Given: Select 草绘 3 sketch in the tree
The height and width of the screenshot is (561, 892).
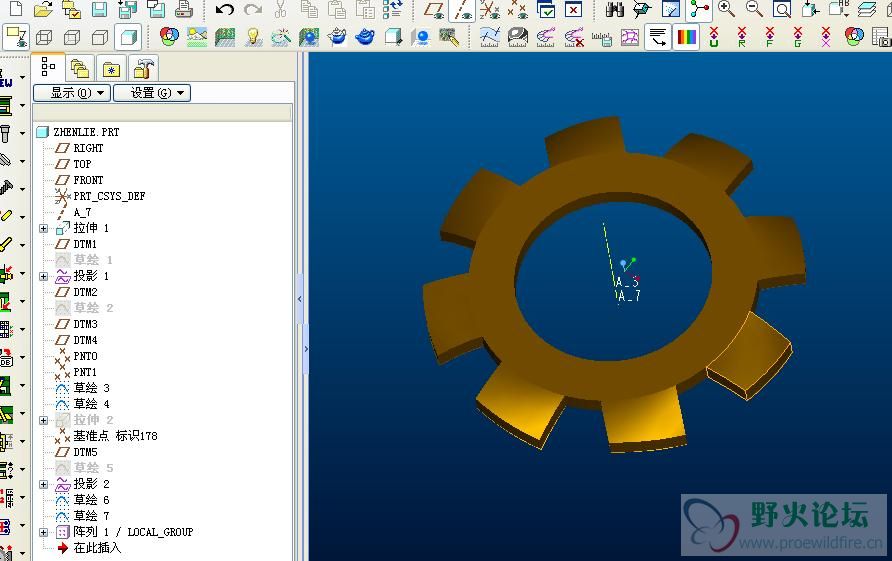Looking at the screenshot, I should (x=91, y=388).
